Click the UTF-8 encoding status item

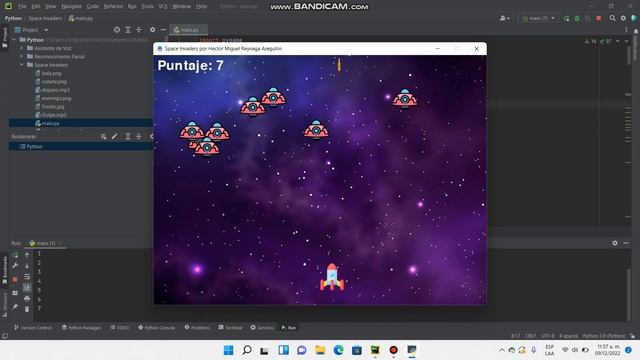tap(548, 336)
